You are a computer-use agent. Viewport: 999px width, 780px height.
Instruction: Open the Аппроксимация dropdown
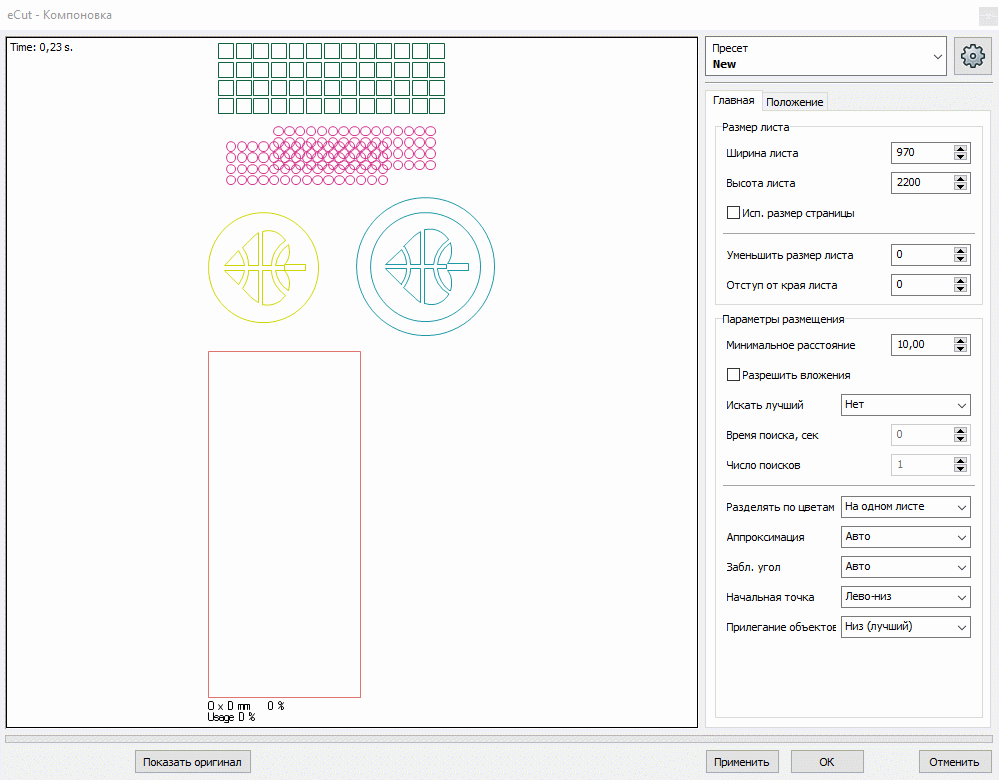905,537
